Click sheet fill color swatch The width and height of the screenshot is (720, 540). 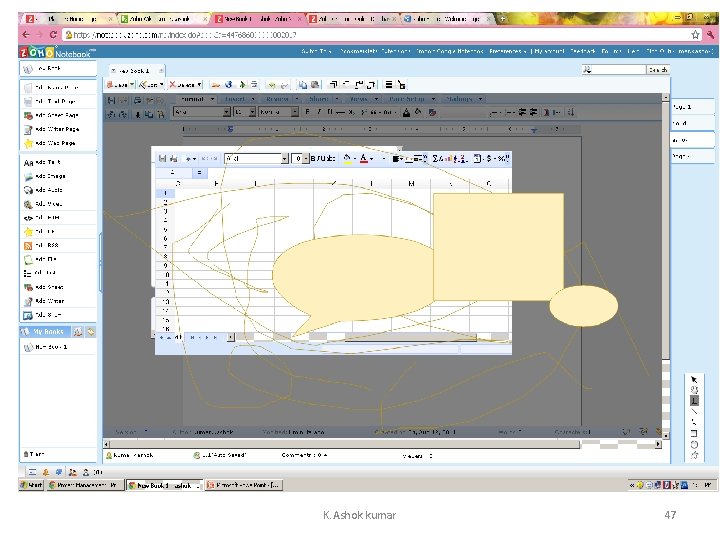click(x=348, y=158)
